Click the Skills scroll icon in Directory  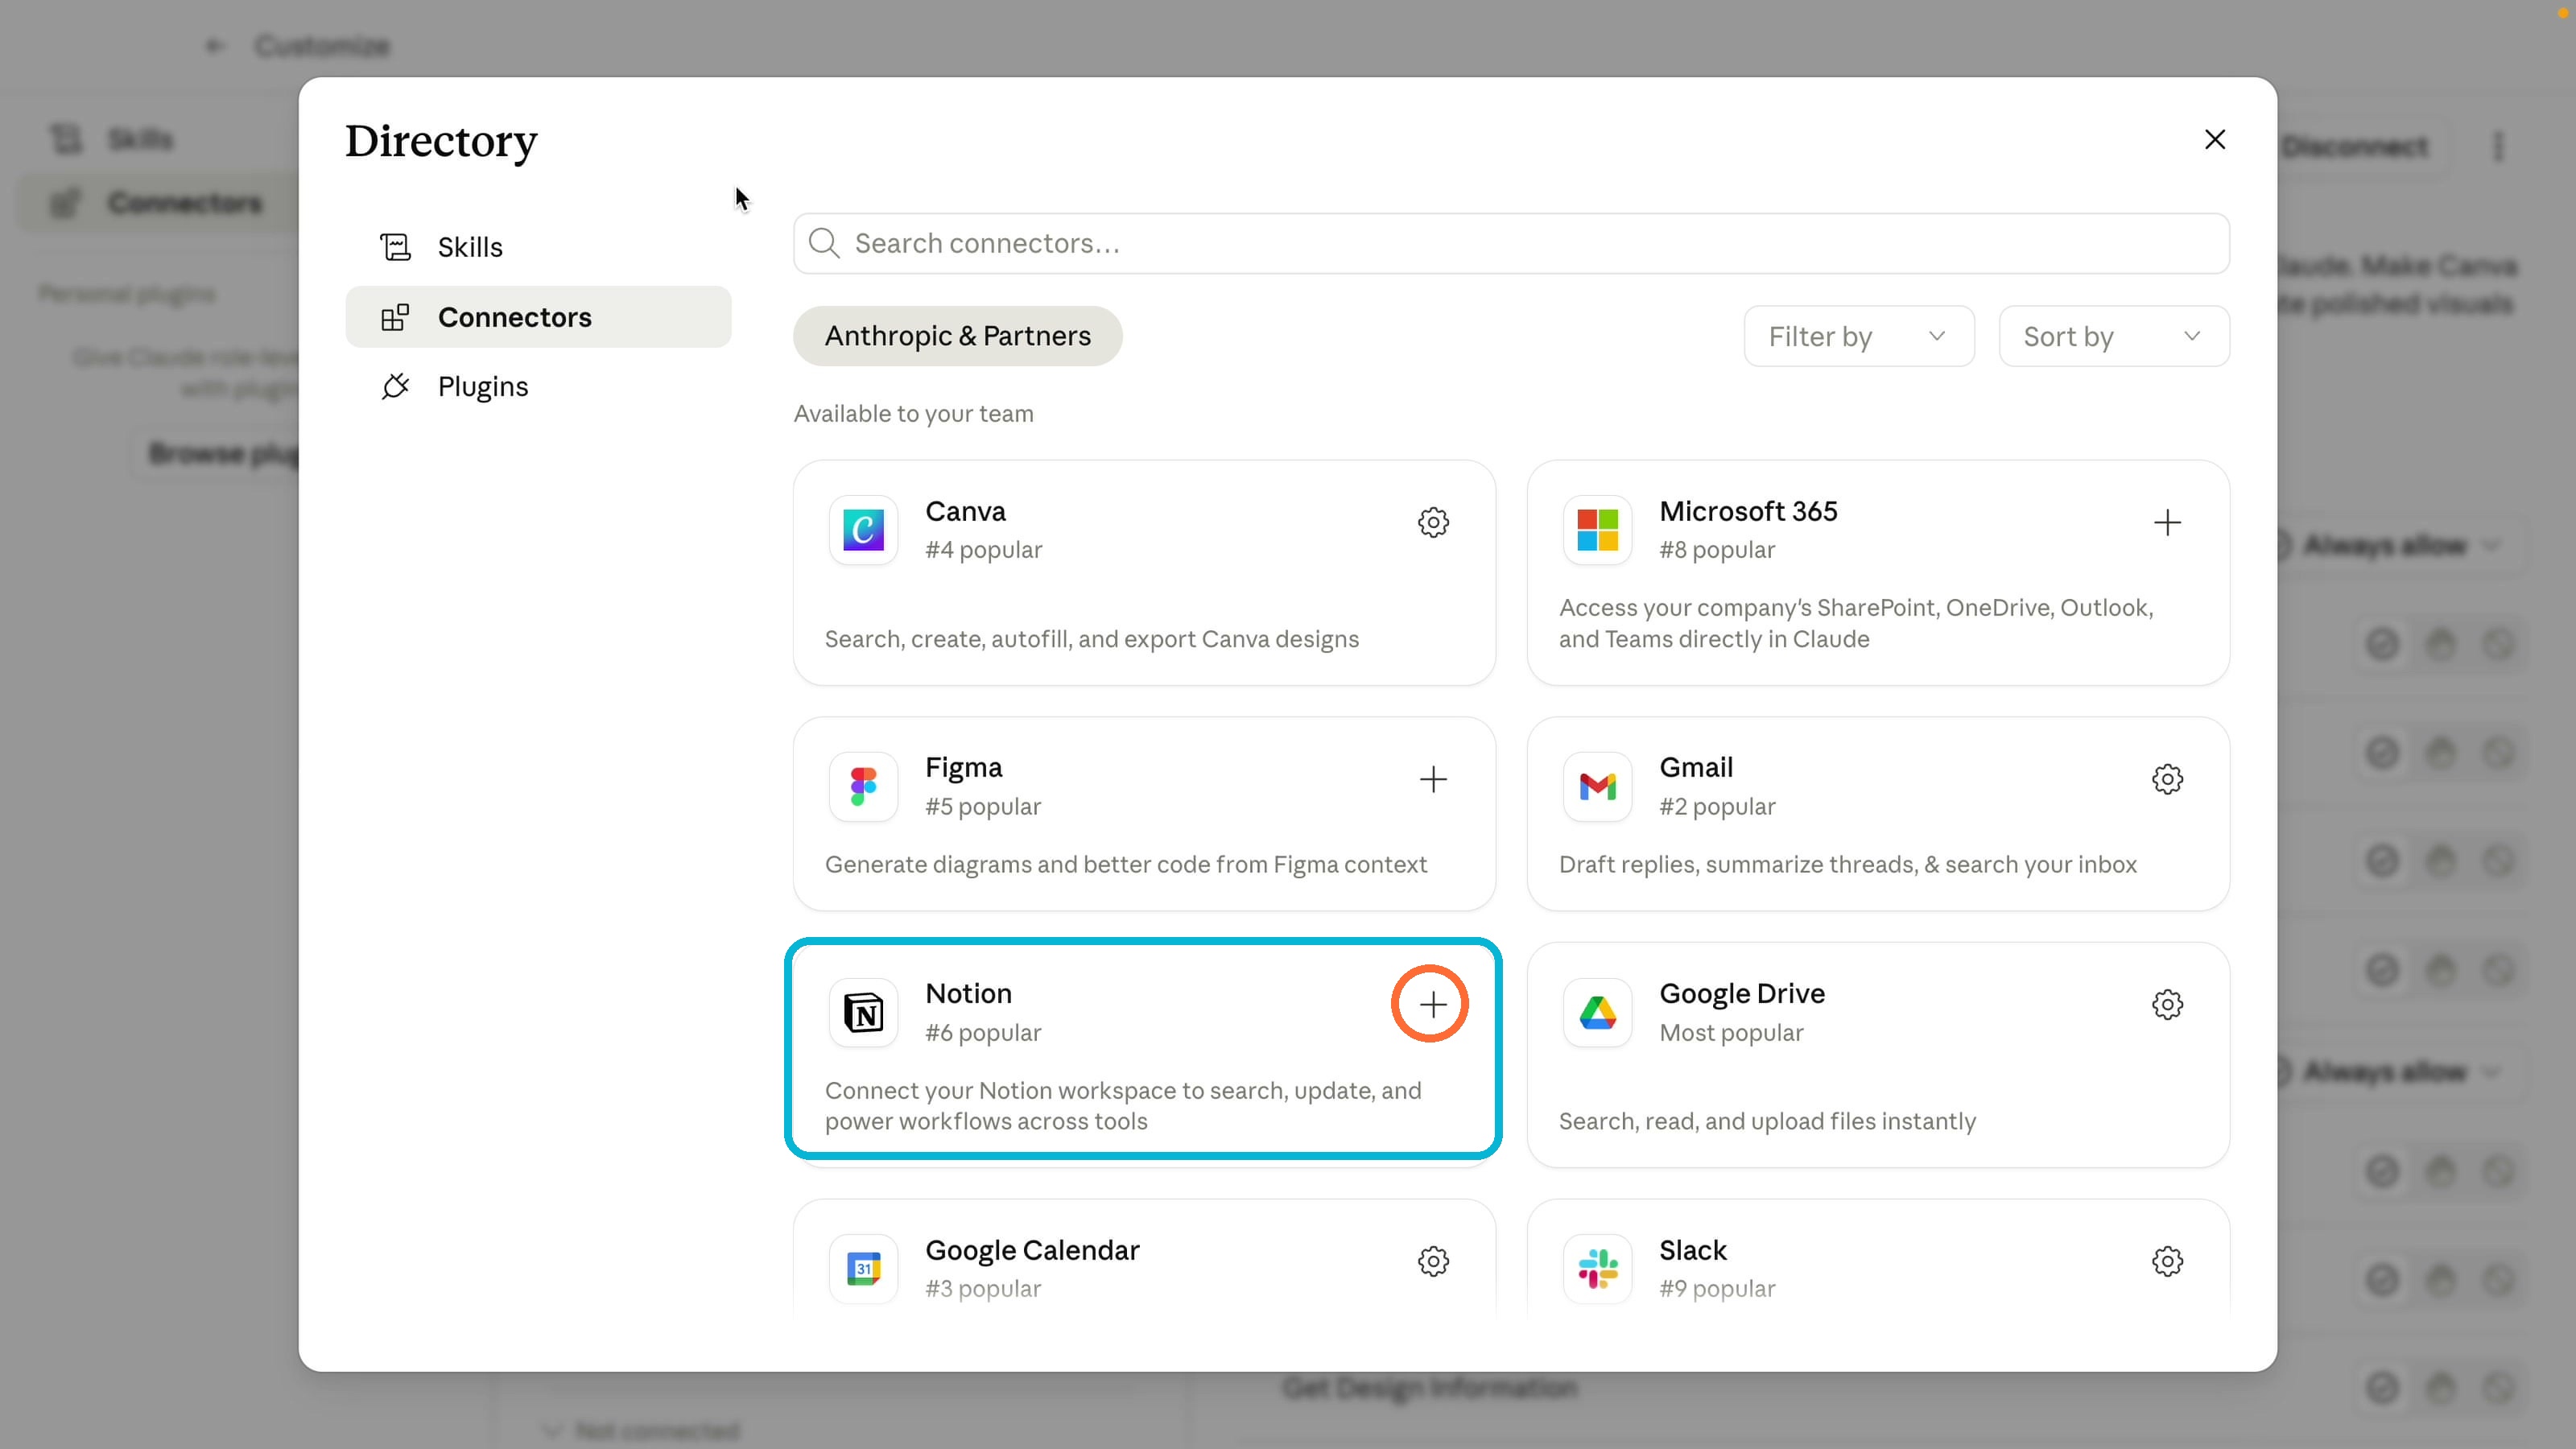pos(395,247)
